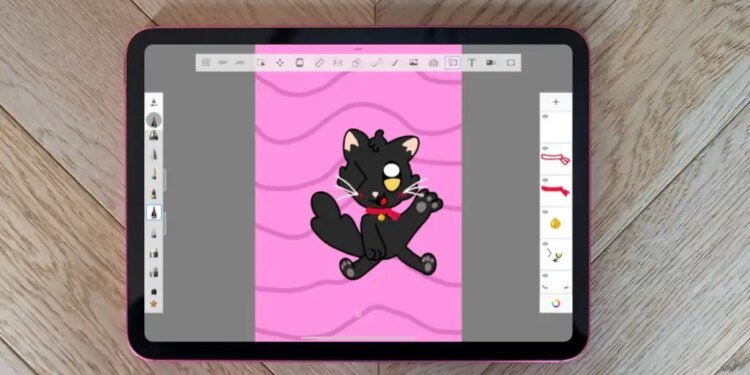
Task: Select the currently highlighted brush
Action: point(154,212)
